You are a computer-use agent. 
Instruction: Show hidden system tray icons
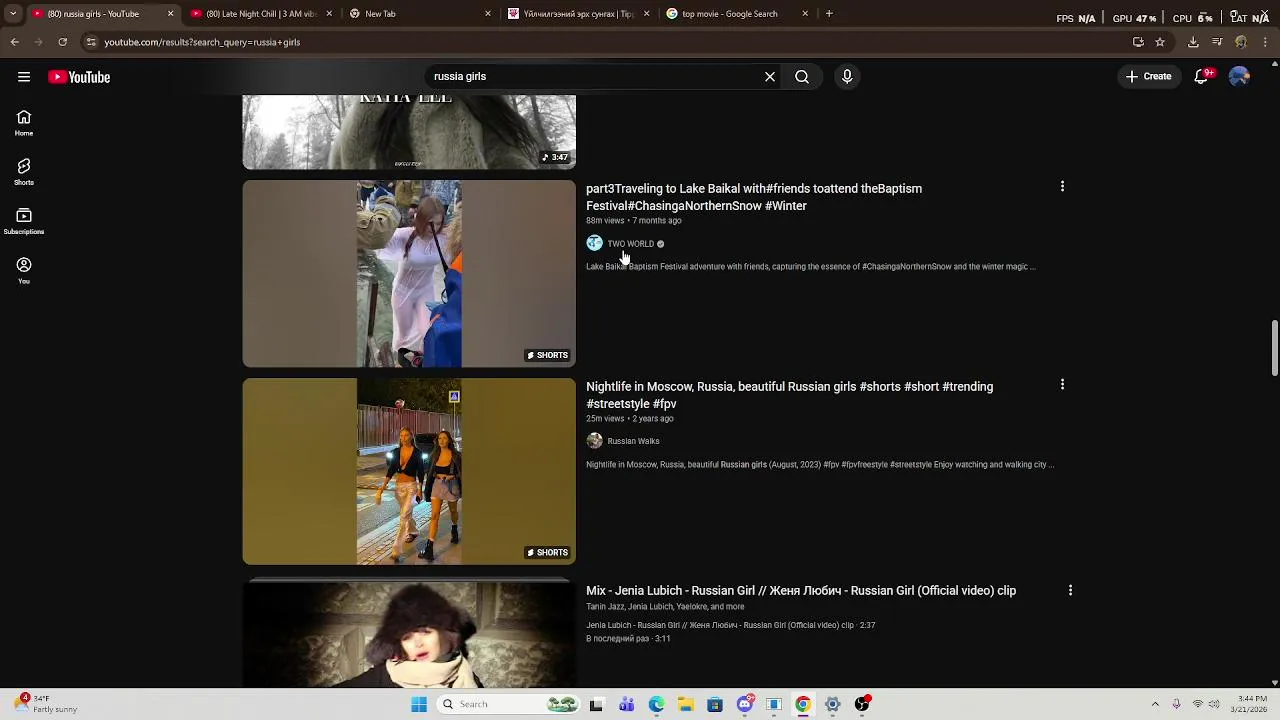(1155, 704)
